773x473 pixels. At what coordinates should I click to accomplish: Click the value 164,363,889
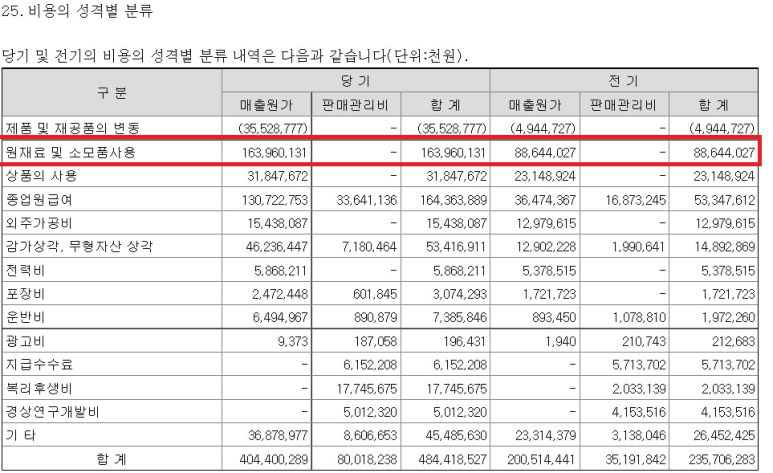pyautogui.click(x=454, y=200)
